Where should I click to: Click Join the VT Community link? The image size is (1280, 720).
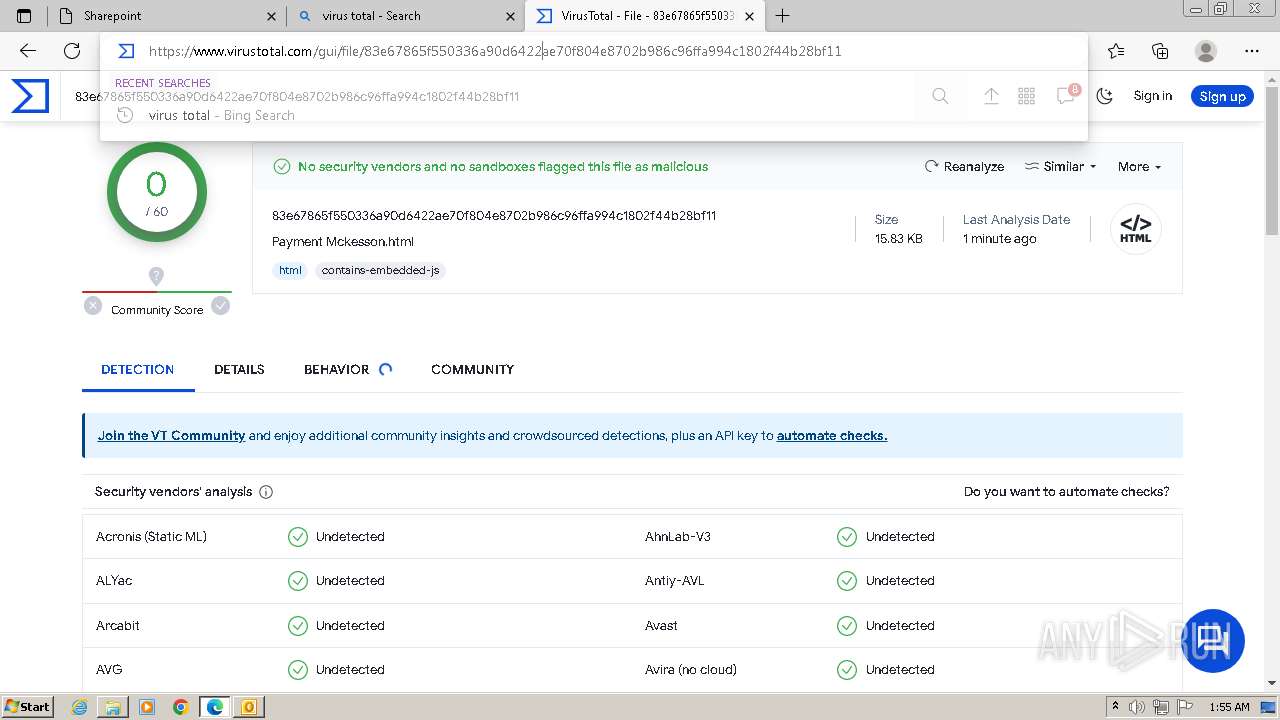point(171,436)
